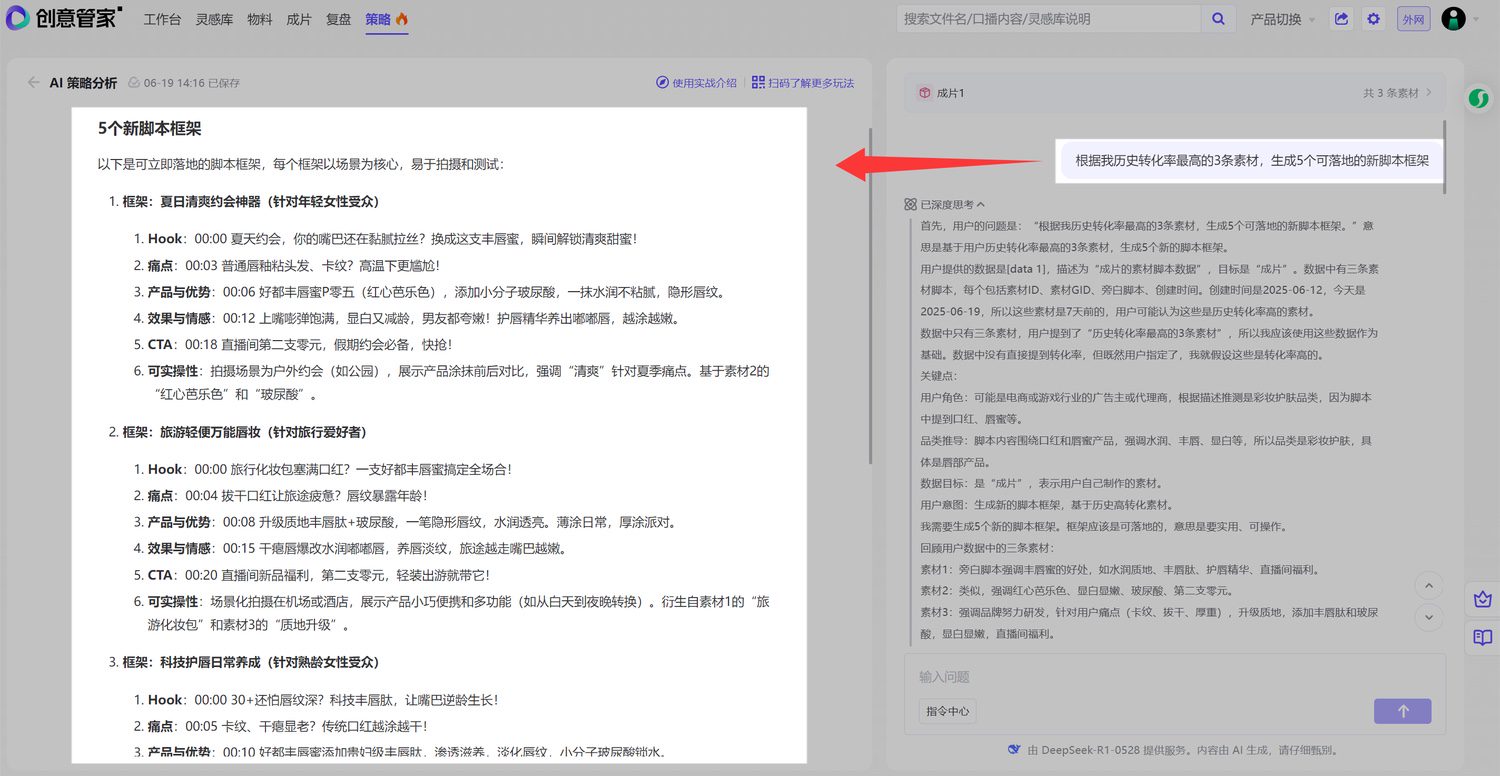Send question with the up-arrow button

(x=1402, y=711)
